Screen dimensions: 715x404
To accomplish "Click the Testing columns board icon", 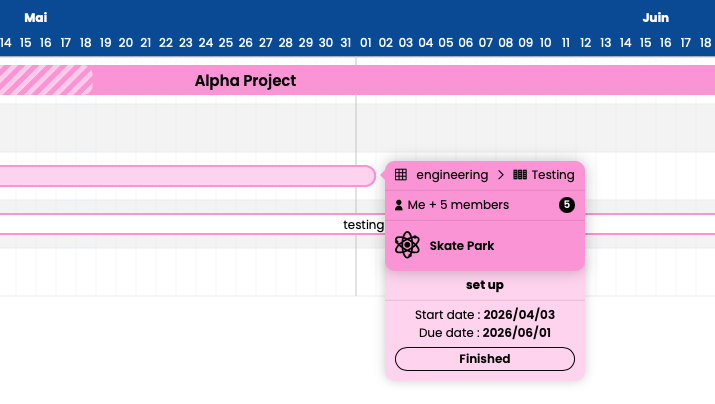I will 520,175.
